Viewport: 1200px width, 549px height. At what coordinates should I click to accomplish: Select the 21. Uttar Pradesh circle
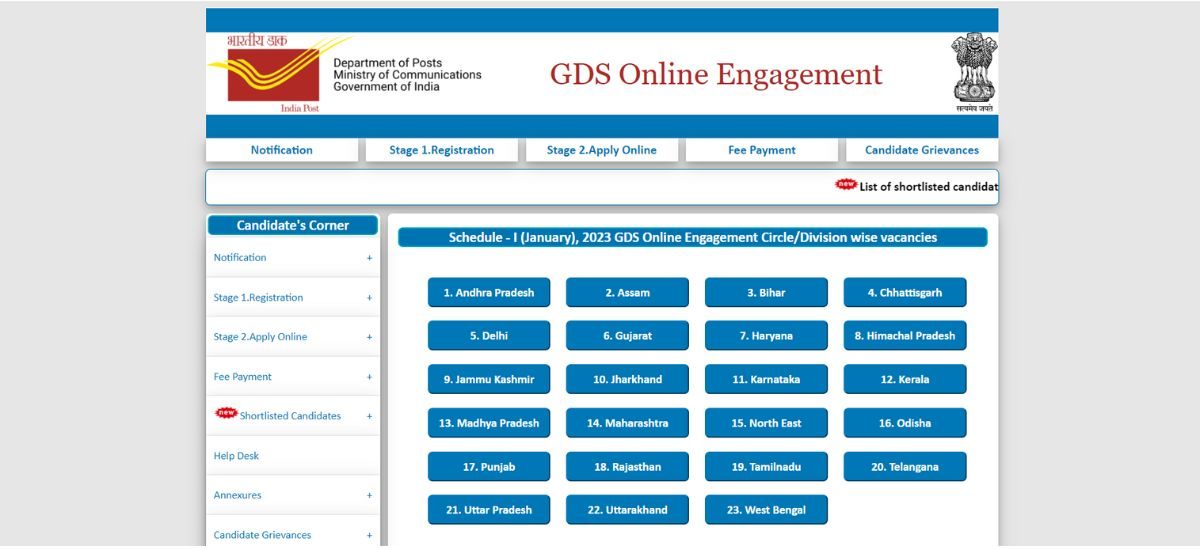pos(489,510)
